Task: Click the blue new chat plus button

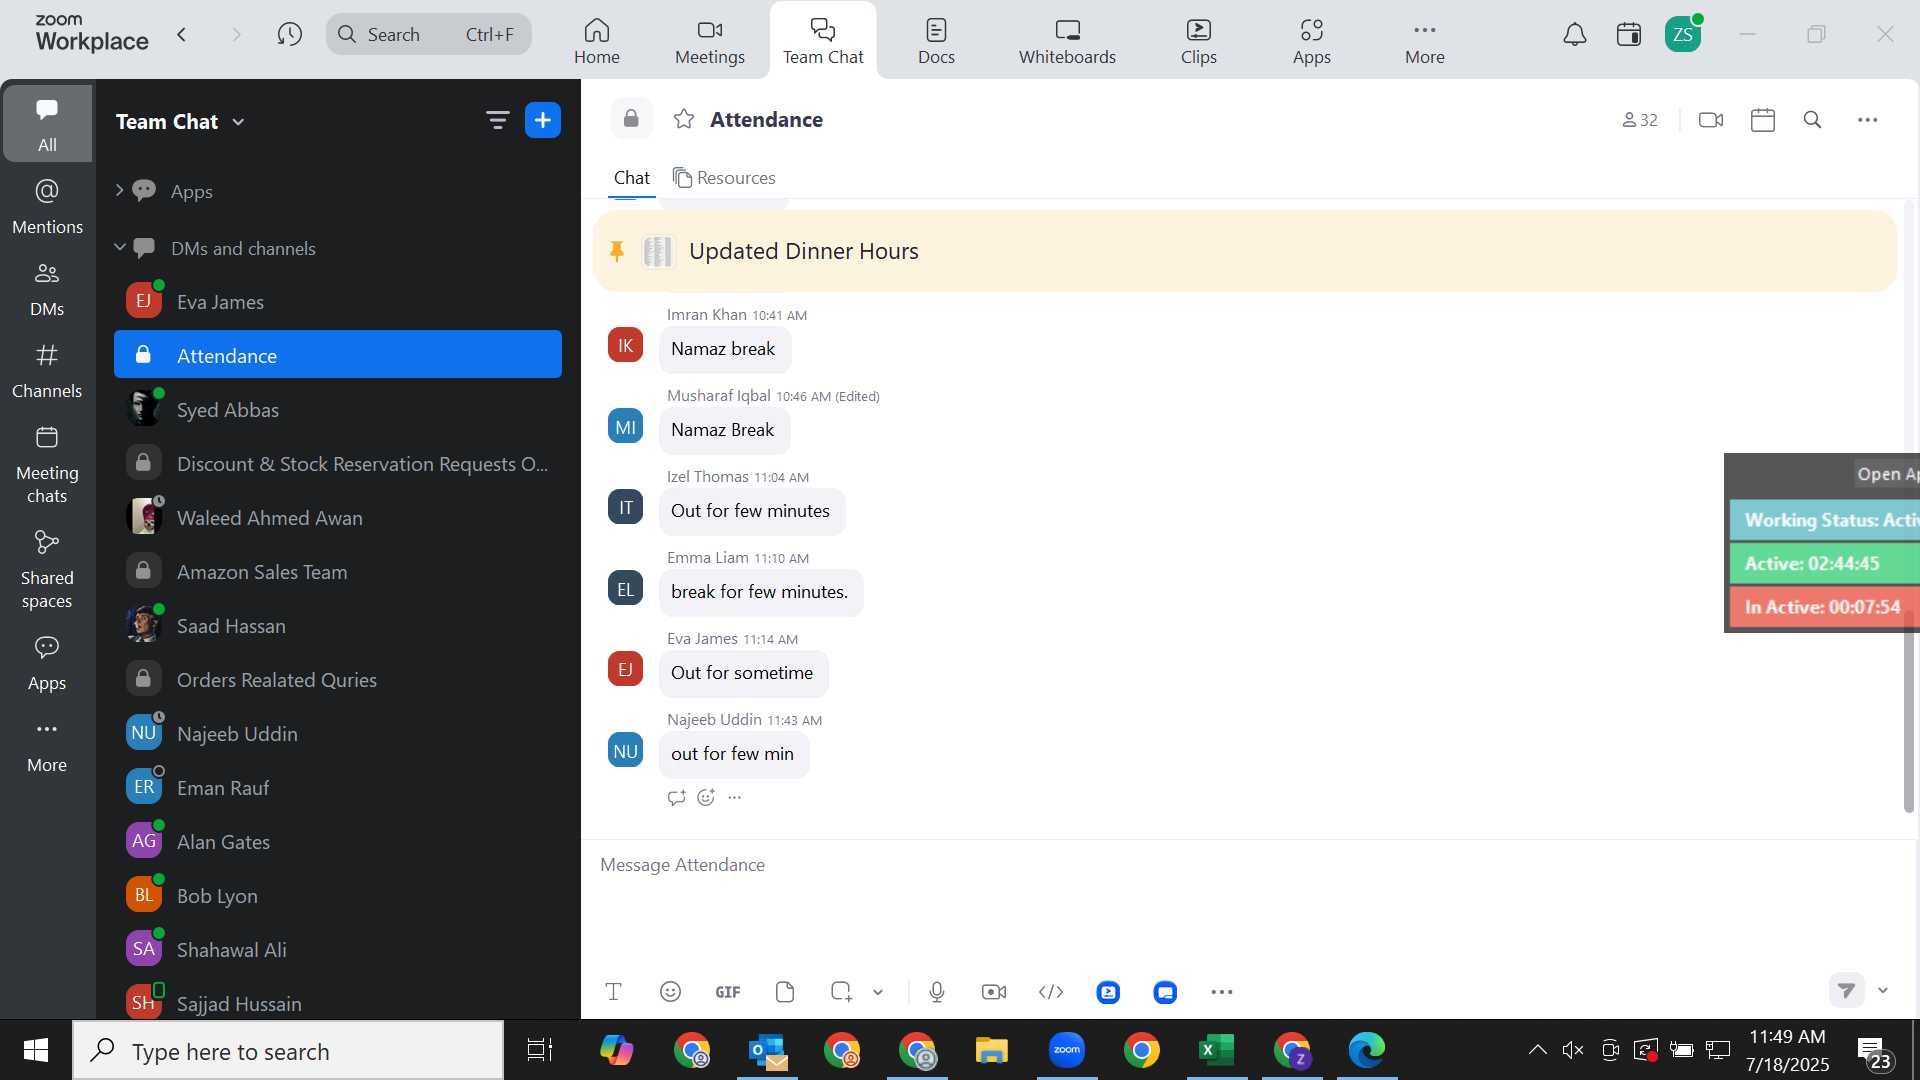Action: pyautogui.click(x=543, y=121)
